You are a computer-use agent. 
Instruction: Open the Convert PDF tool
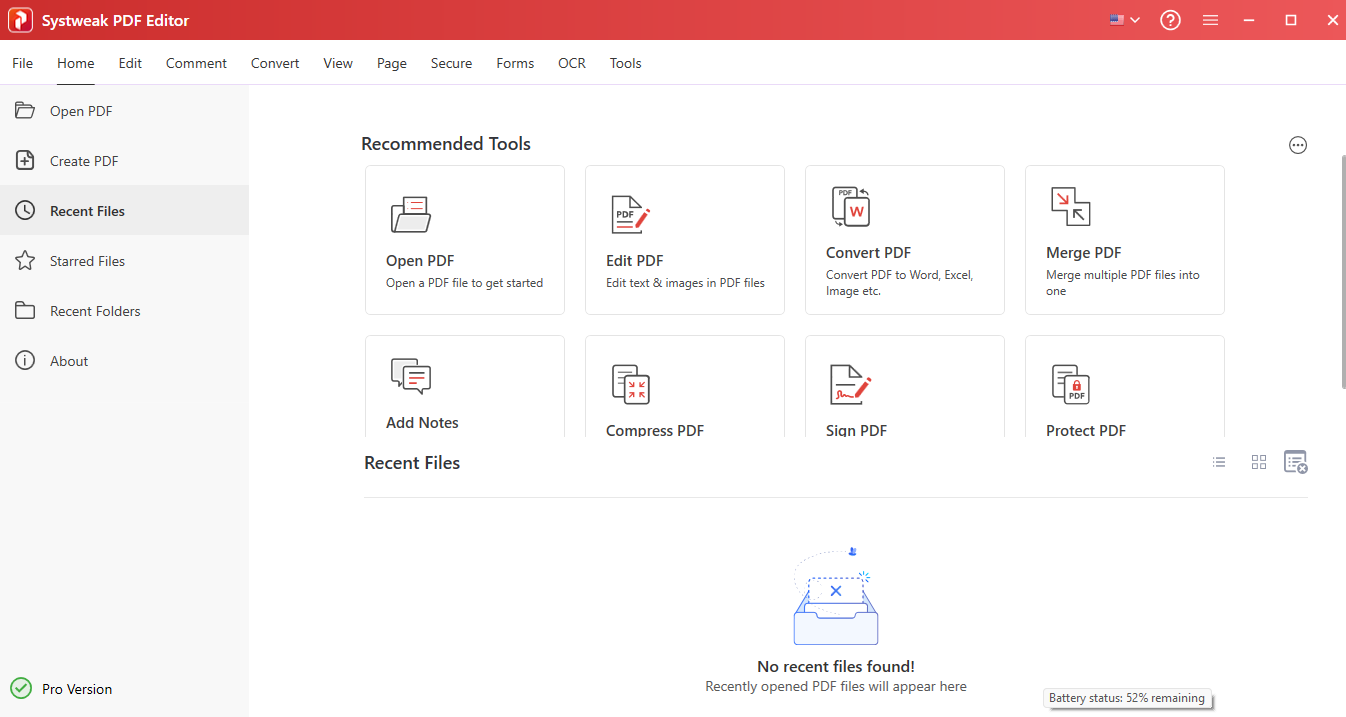pos(904,240)
